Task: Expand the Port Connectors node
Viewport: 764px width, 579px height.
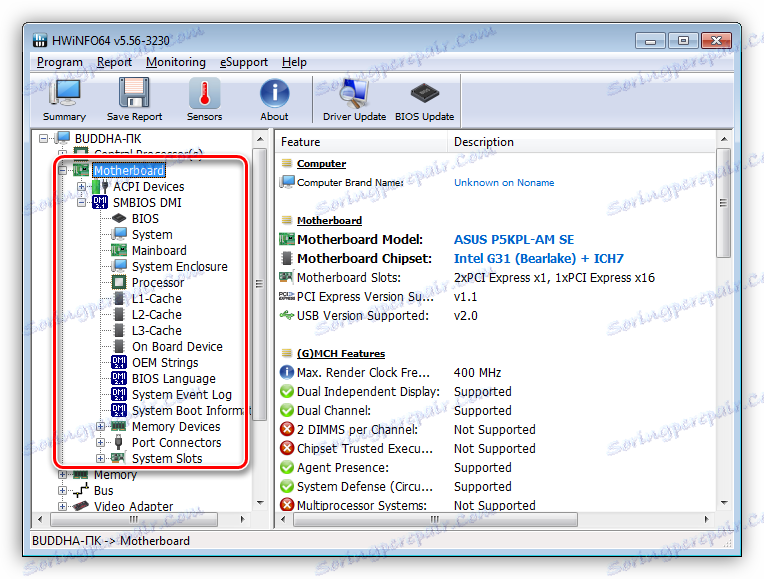Action: click(100, 443)
